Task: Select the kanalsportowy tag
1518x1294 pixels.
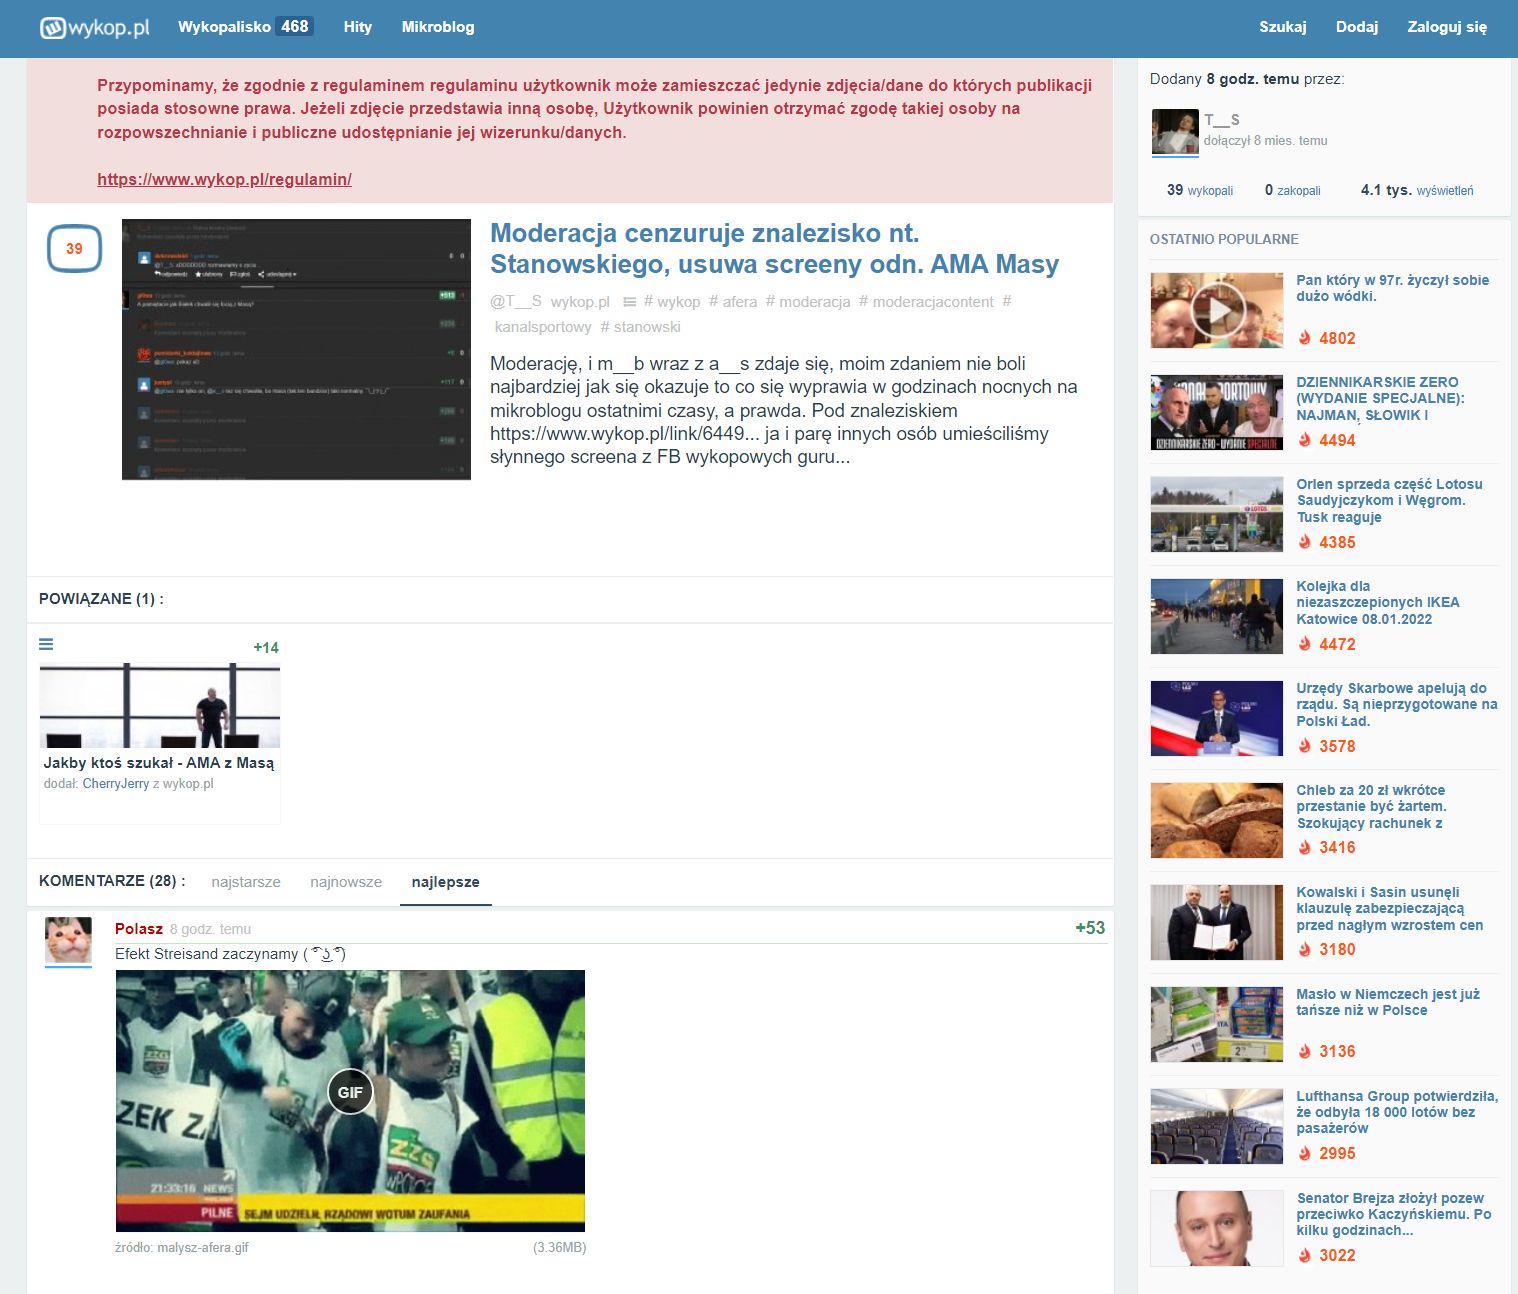Action: (543, 326)
